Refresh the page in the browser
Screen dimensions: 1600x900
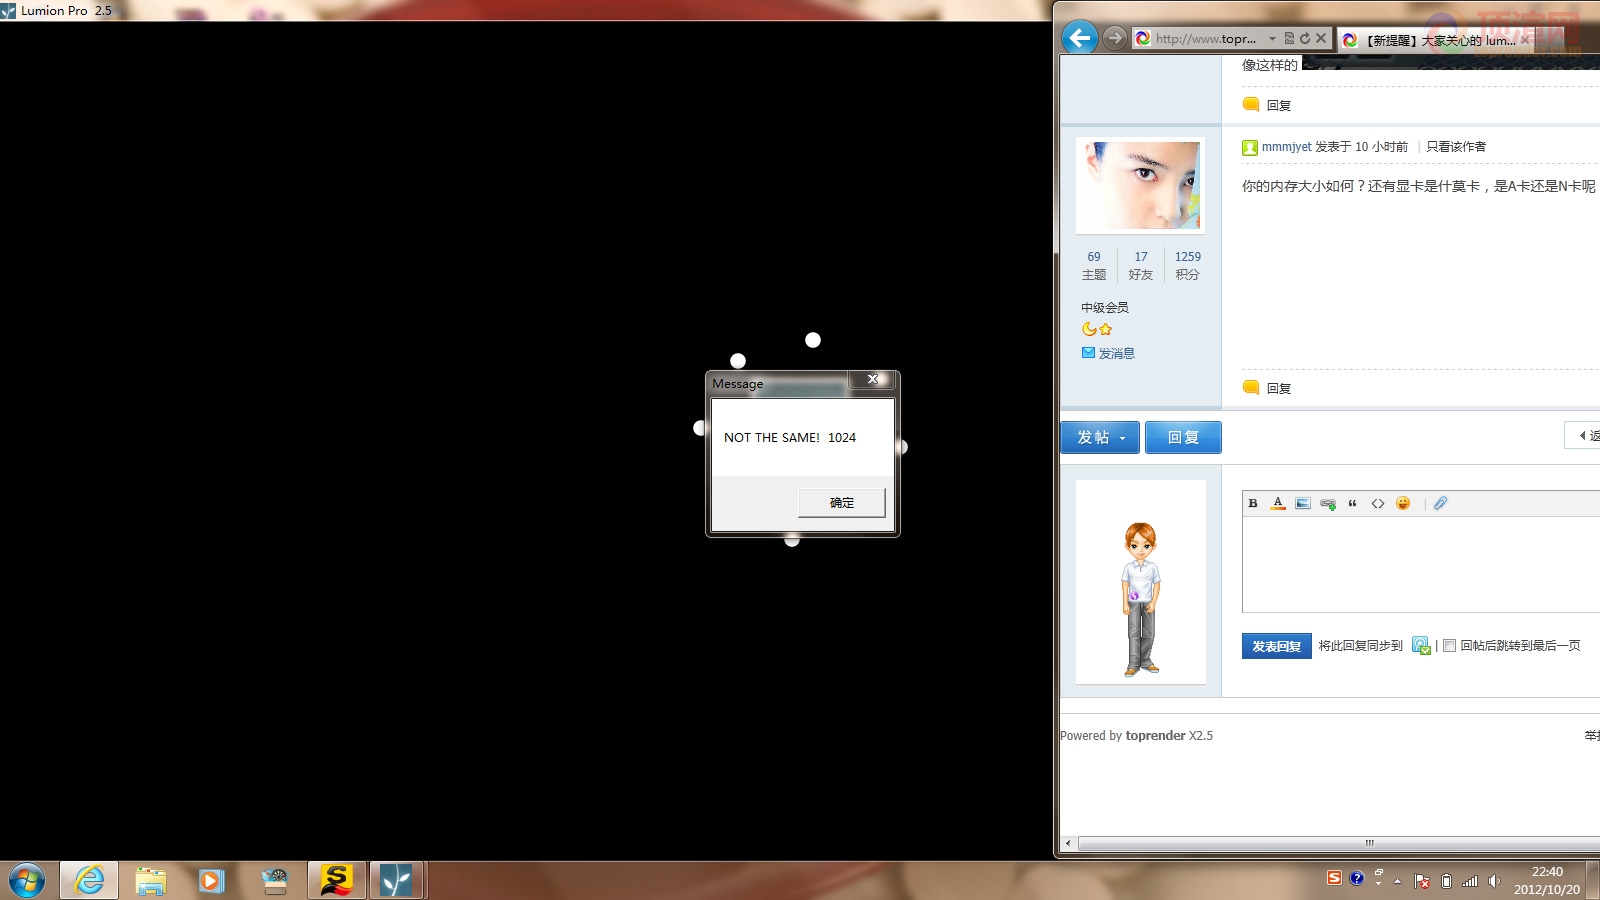1304,39
